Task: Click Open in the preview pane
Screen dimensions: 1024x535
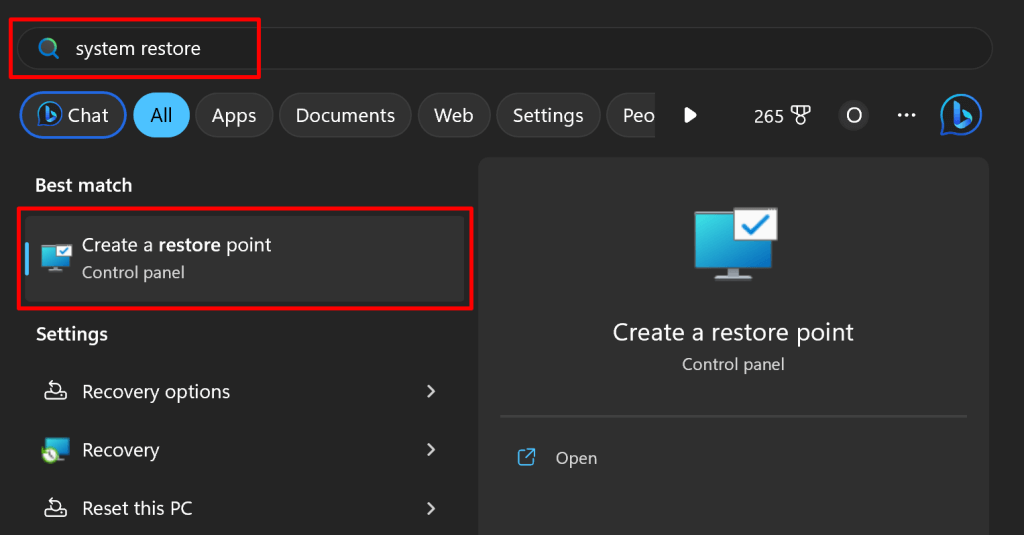Action: click(x=576, y=458)
